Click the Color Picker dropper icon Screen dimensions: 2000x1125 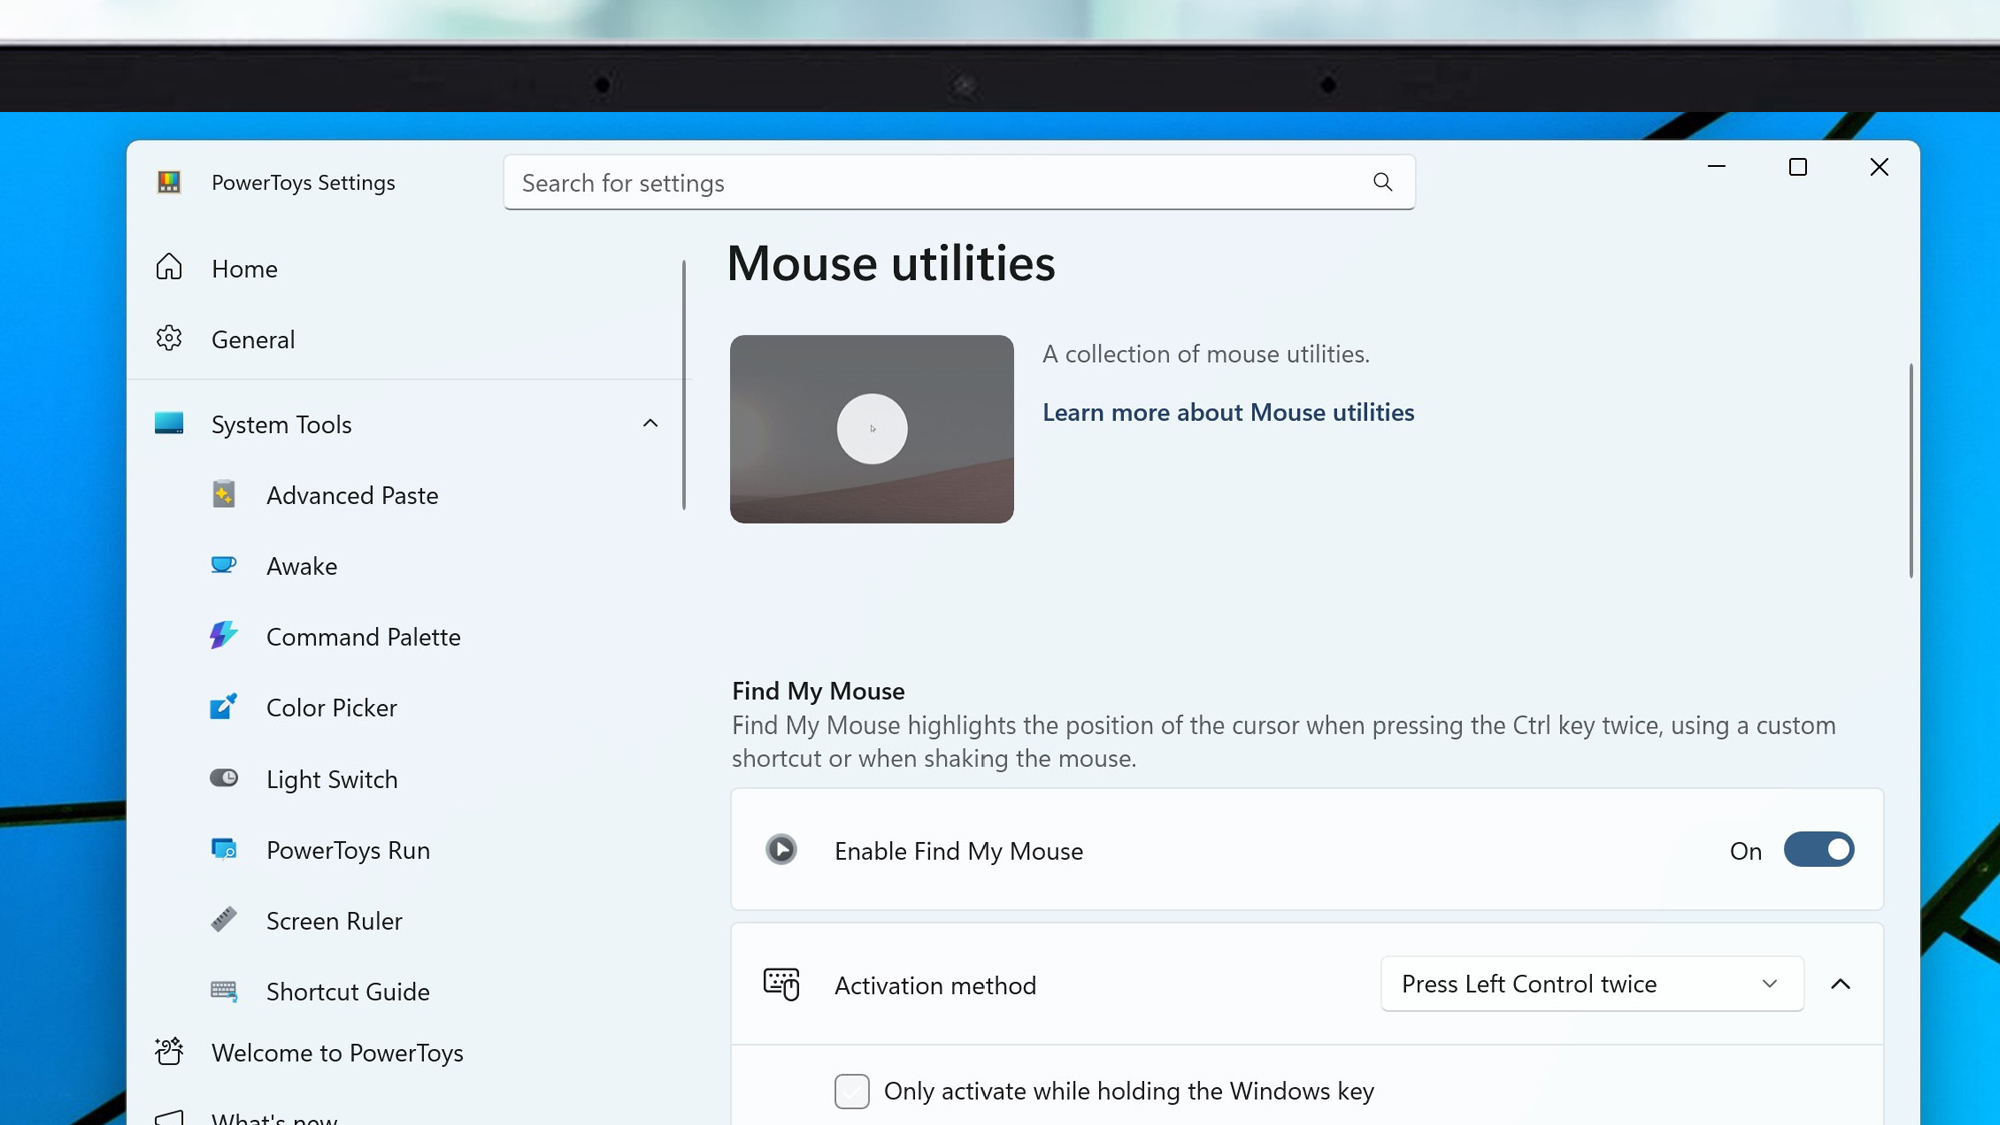(223, 707)
